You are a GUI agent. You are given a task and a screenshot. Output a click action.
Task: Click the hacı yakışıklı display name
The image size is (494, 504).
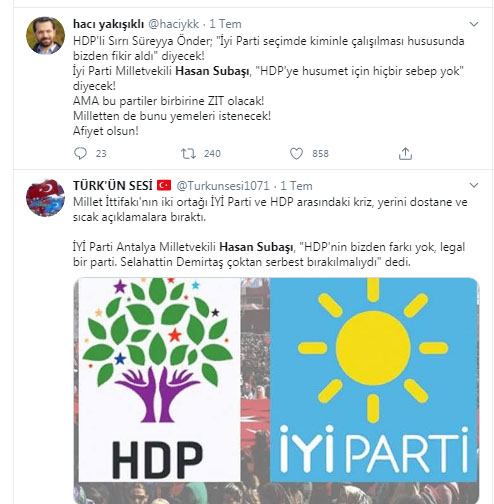click(108, 24)
